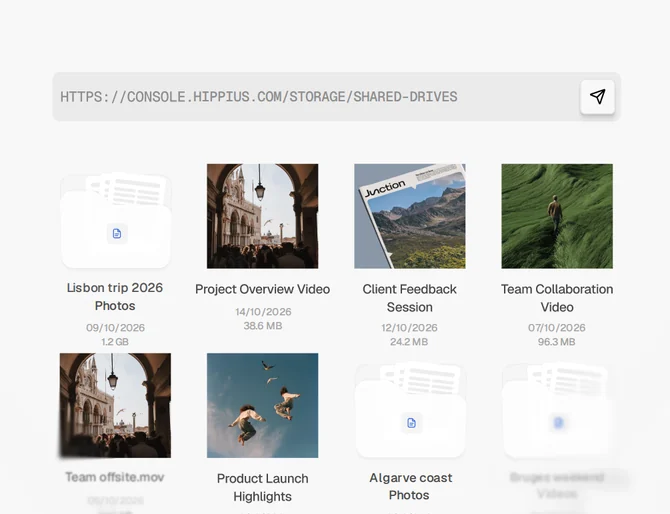Open the Team offsite.mov thumbnail

point(115,405)
